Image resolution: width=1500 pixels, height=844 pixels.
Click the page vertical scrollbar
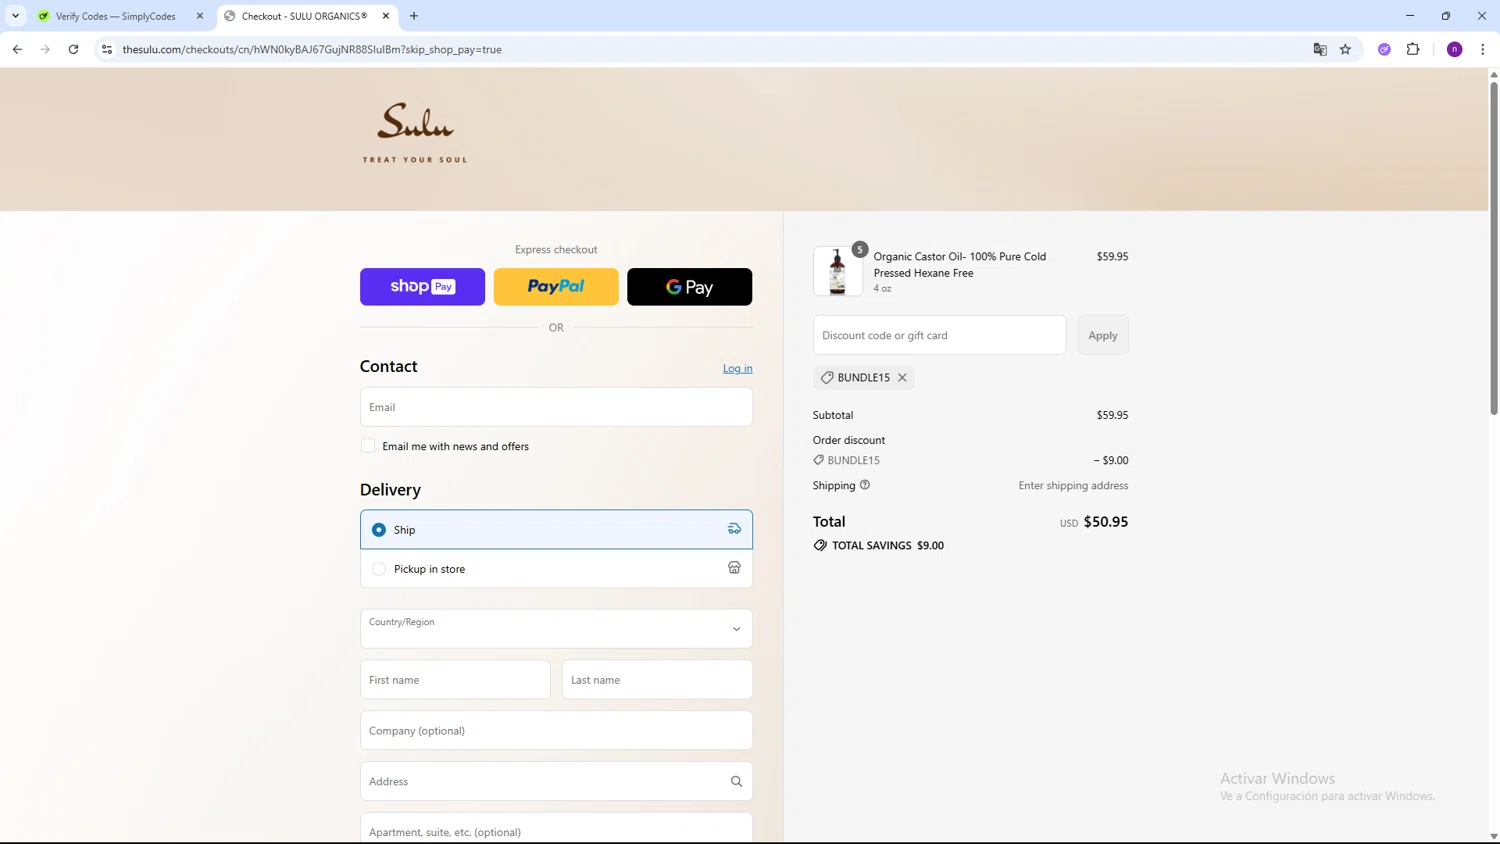click(x=1494, y=248)
